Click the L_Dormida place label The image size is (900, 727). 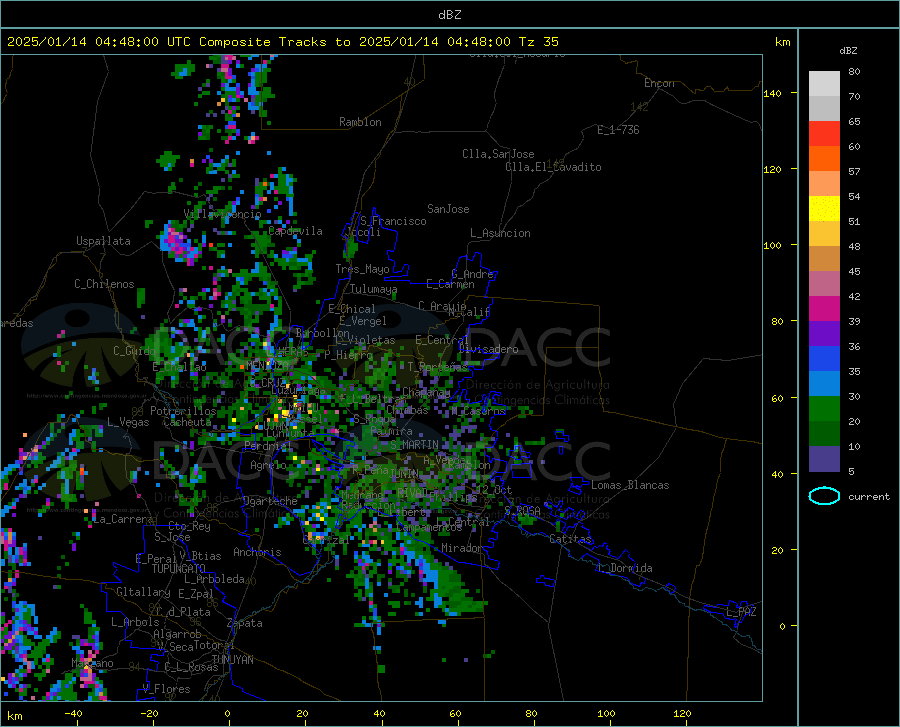tap(624, 568)
